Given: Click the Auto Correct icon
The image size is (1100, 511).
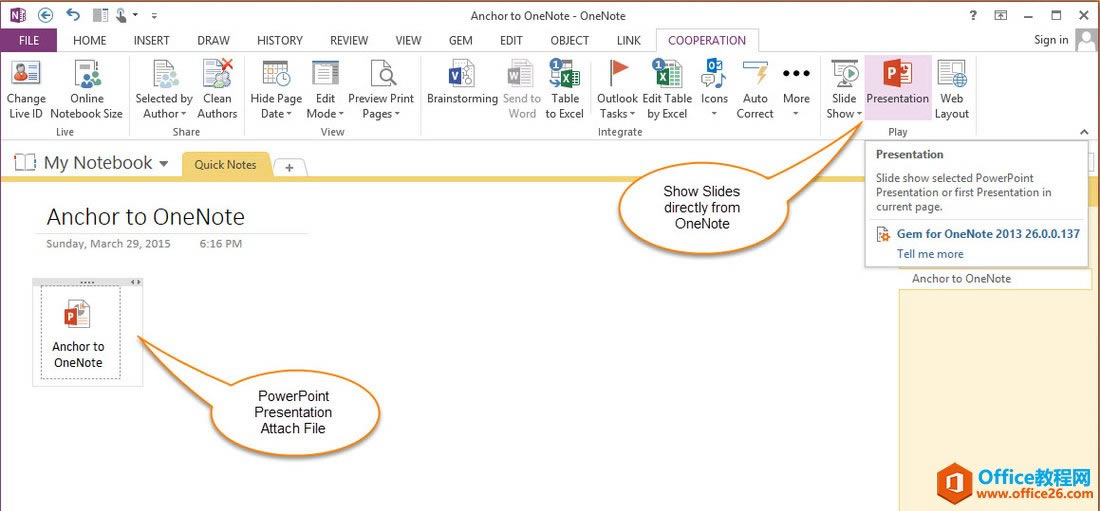Looking at the screenshot, I should tap(755, 74).
